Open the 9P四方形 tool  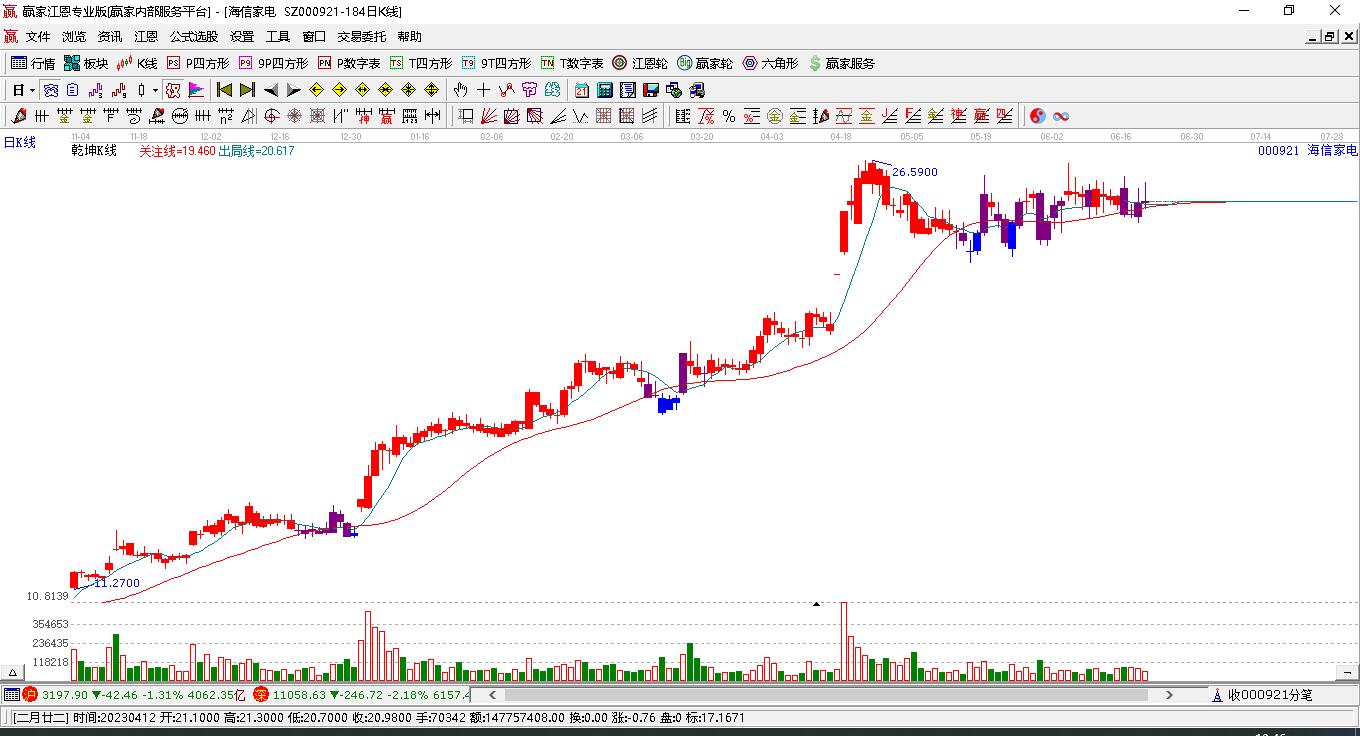[273, 63]
